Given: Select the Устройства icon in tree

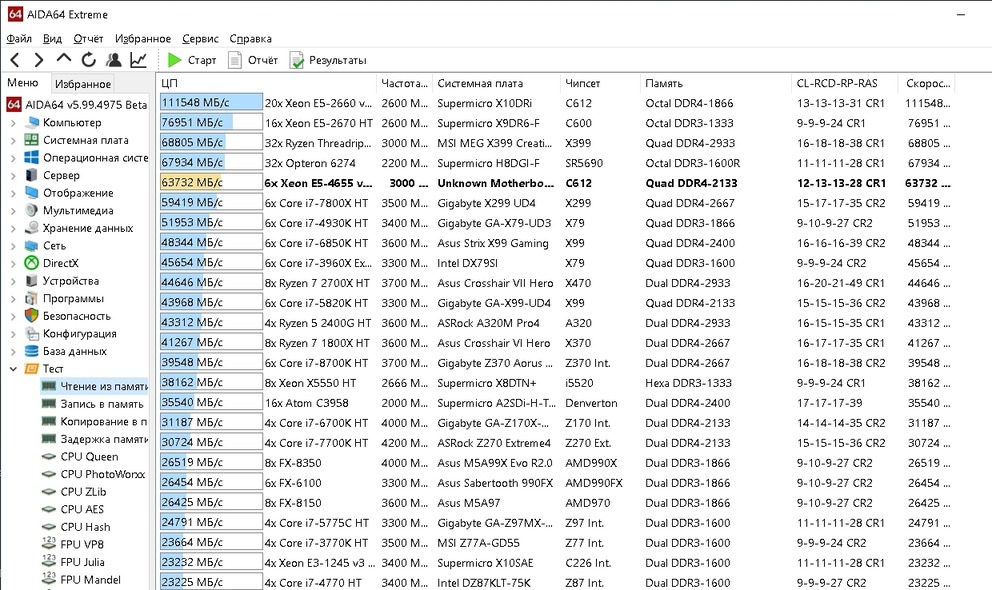Looking at the screenshot, I should coord(32,281).
